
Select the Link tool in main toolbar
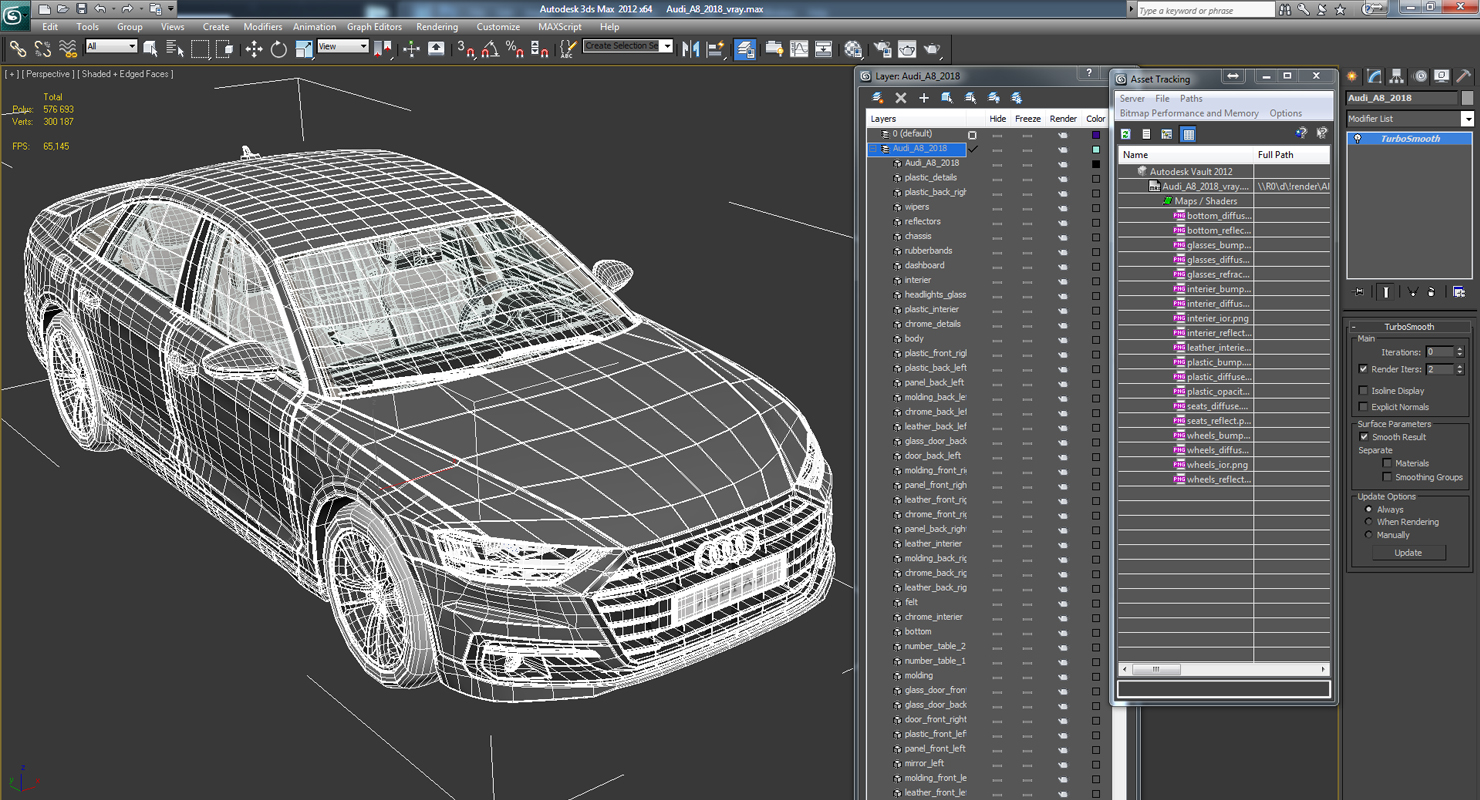[x=18, y=48]
